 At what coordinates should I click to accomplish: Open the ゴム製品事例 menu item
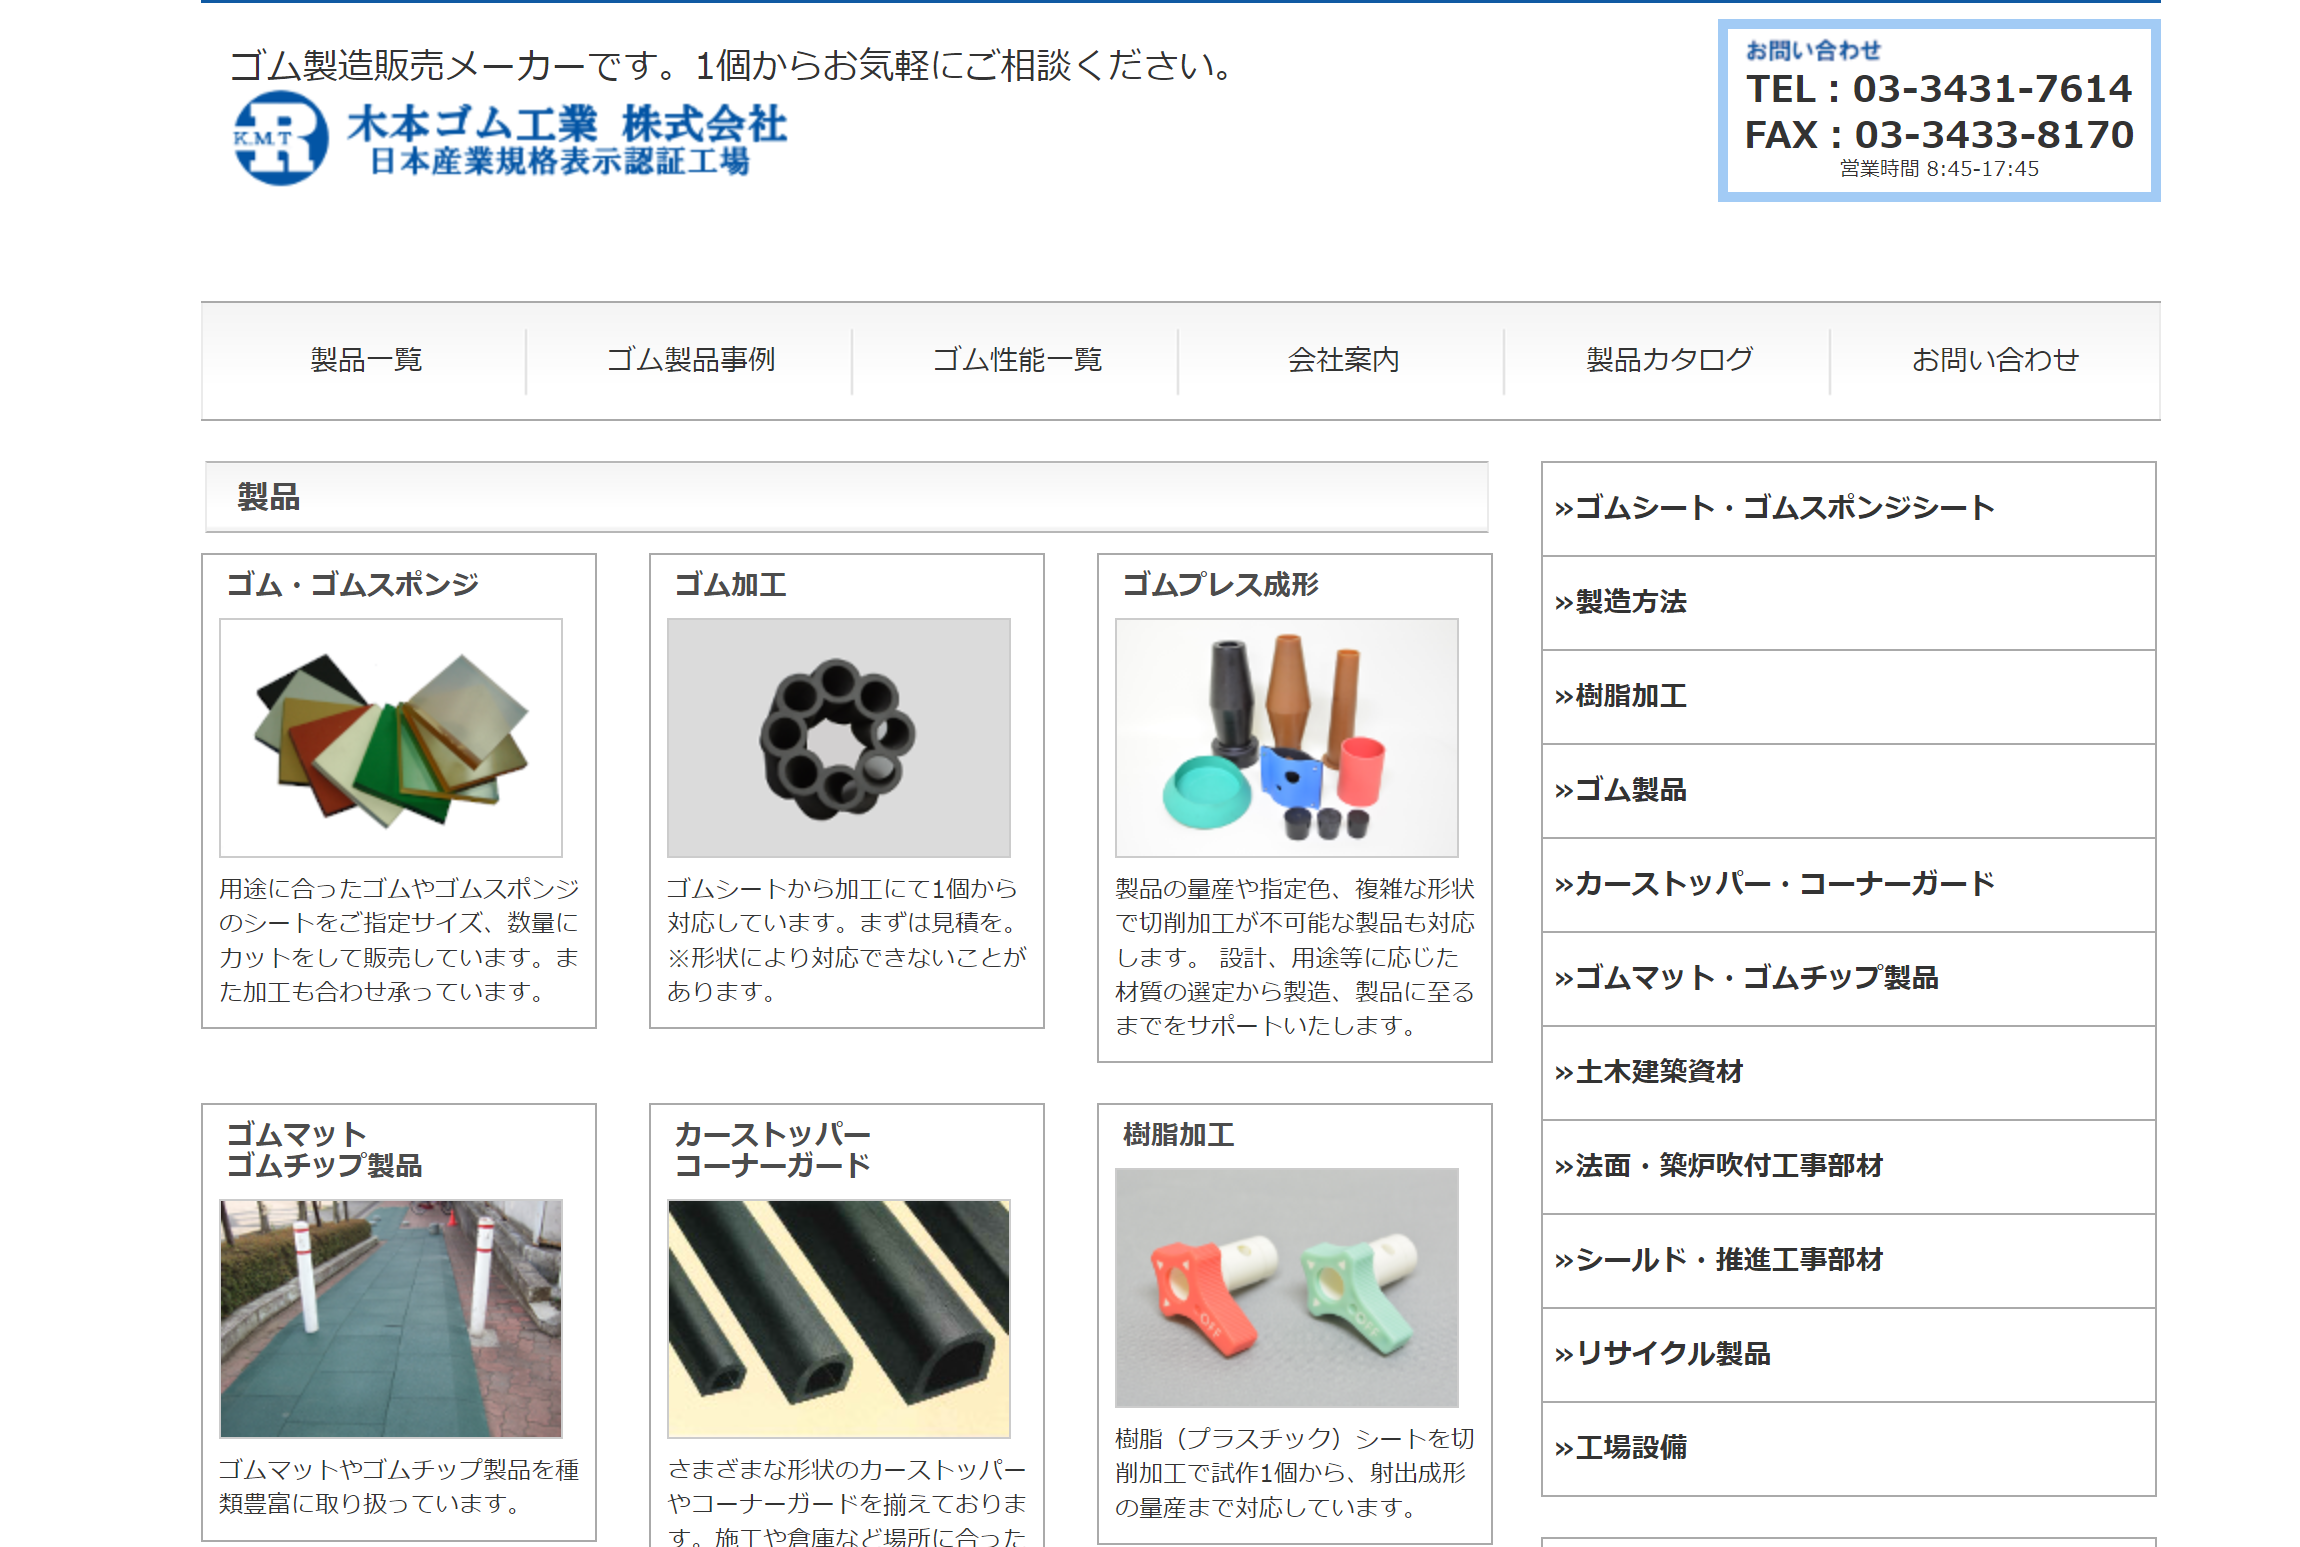pos(691,360)
